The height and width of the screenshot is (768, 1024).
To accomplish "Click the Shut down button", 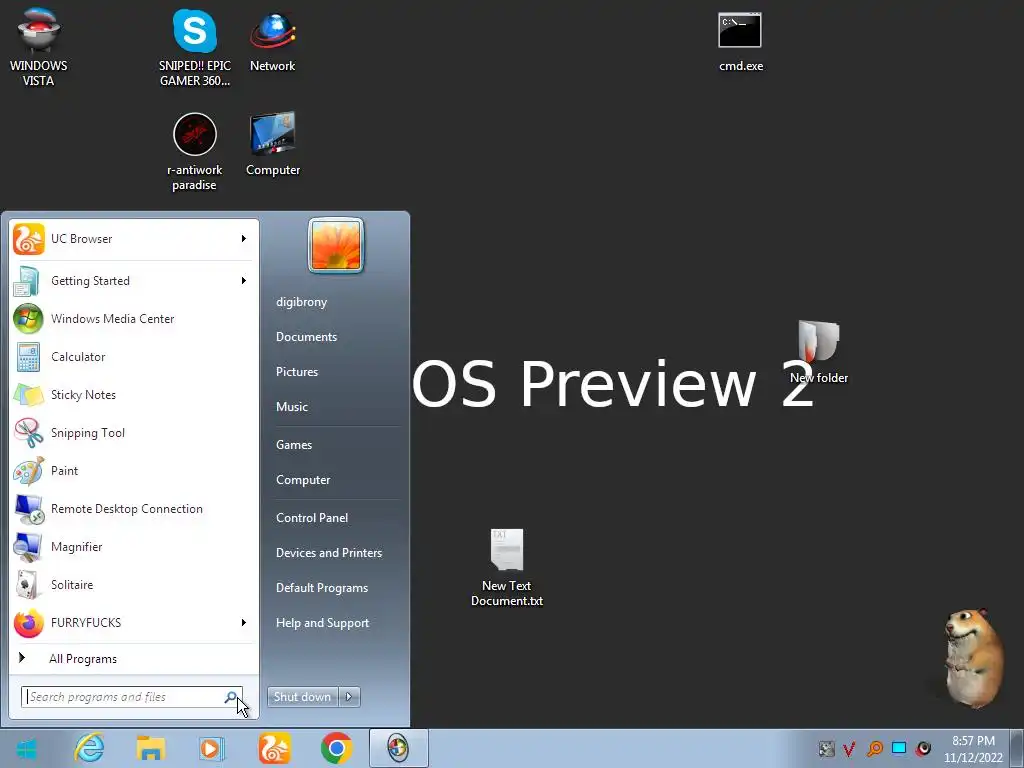I will point(302,697).
